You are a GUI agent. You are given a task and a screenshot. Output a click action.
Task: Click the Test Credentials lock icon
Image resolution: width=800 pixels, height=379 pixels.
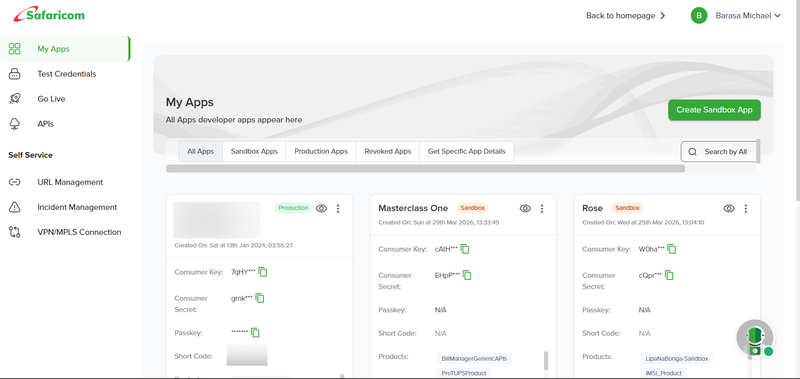click(x=15, y=74)
